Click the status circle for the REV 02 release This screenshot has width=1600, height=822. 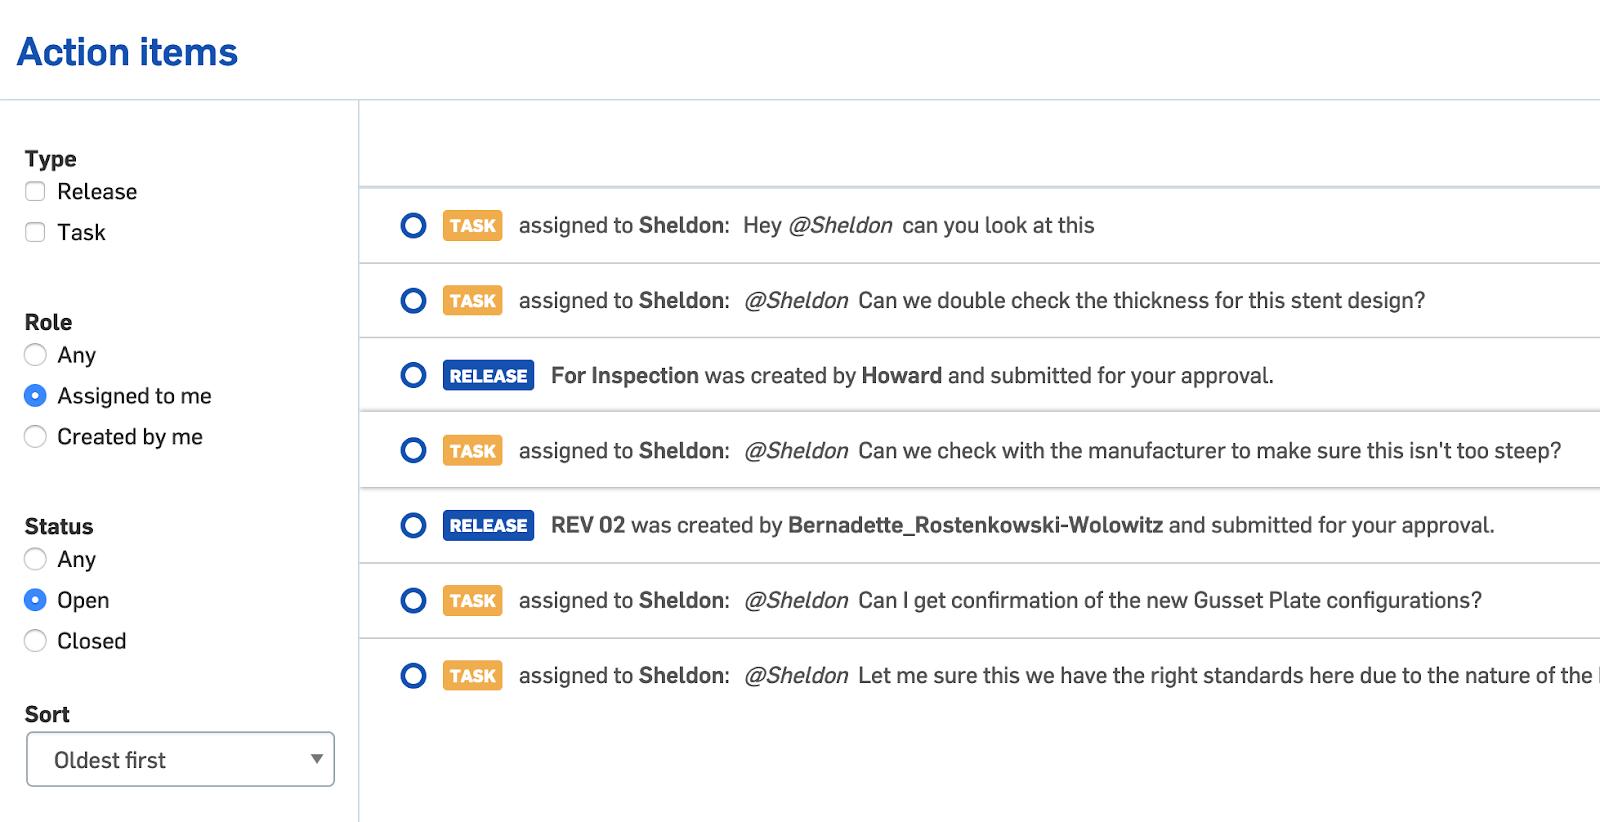click(x=413, y=525)
